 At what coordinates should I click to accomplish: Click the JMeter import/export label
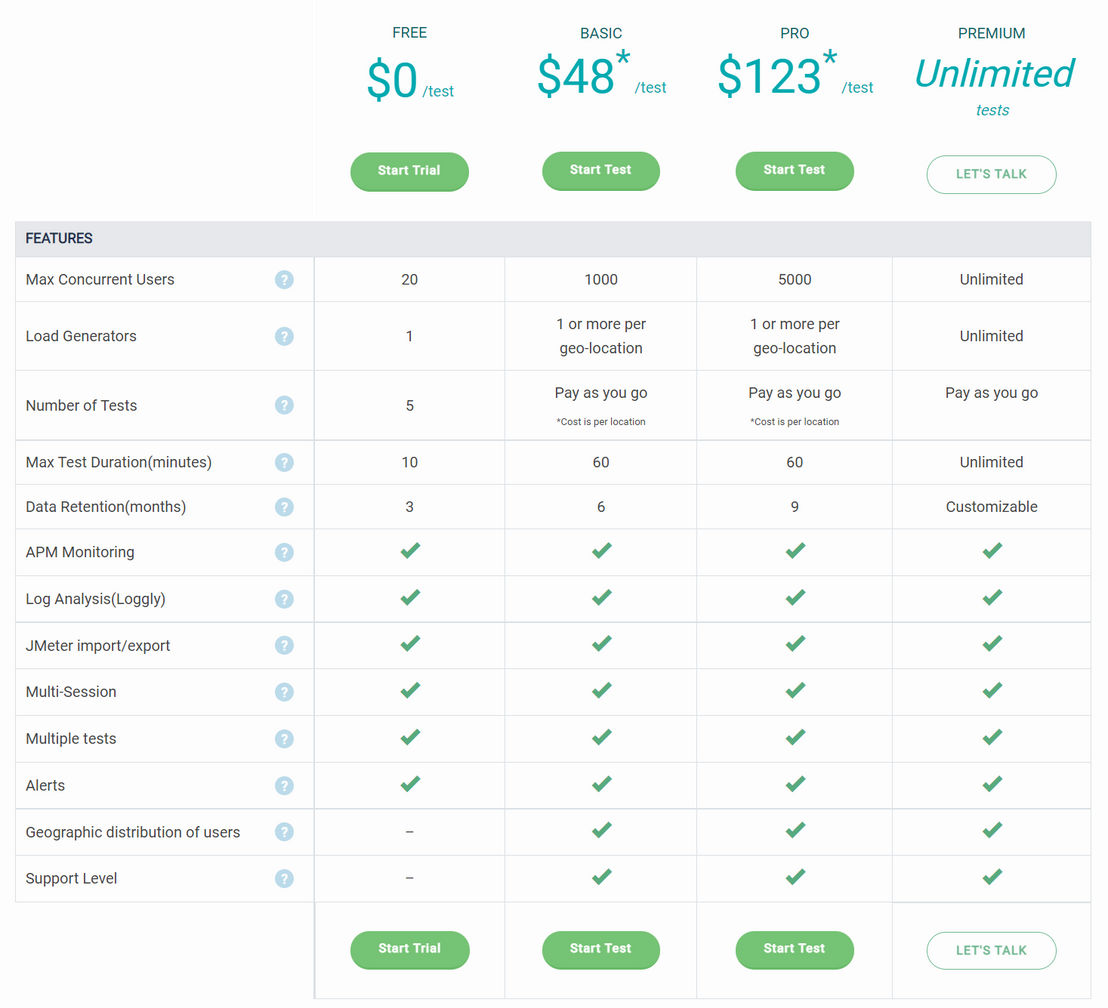[x=98, y=646]
